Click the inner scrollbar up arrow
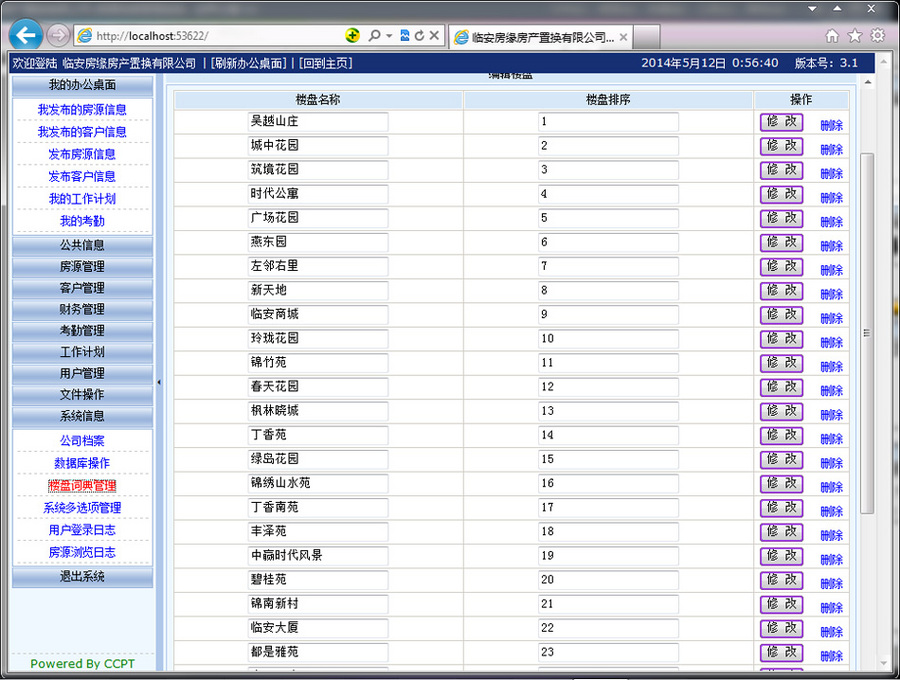Screen dimensions: 900x680 point(867,83)
